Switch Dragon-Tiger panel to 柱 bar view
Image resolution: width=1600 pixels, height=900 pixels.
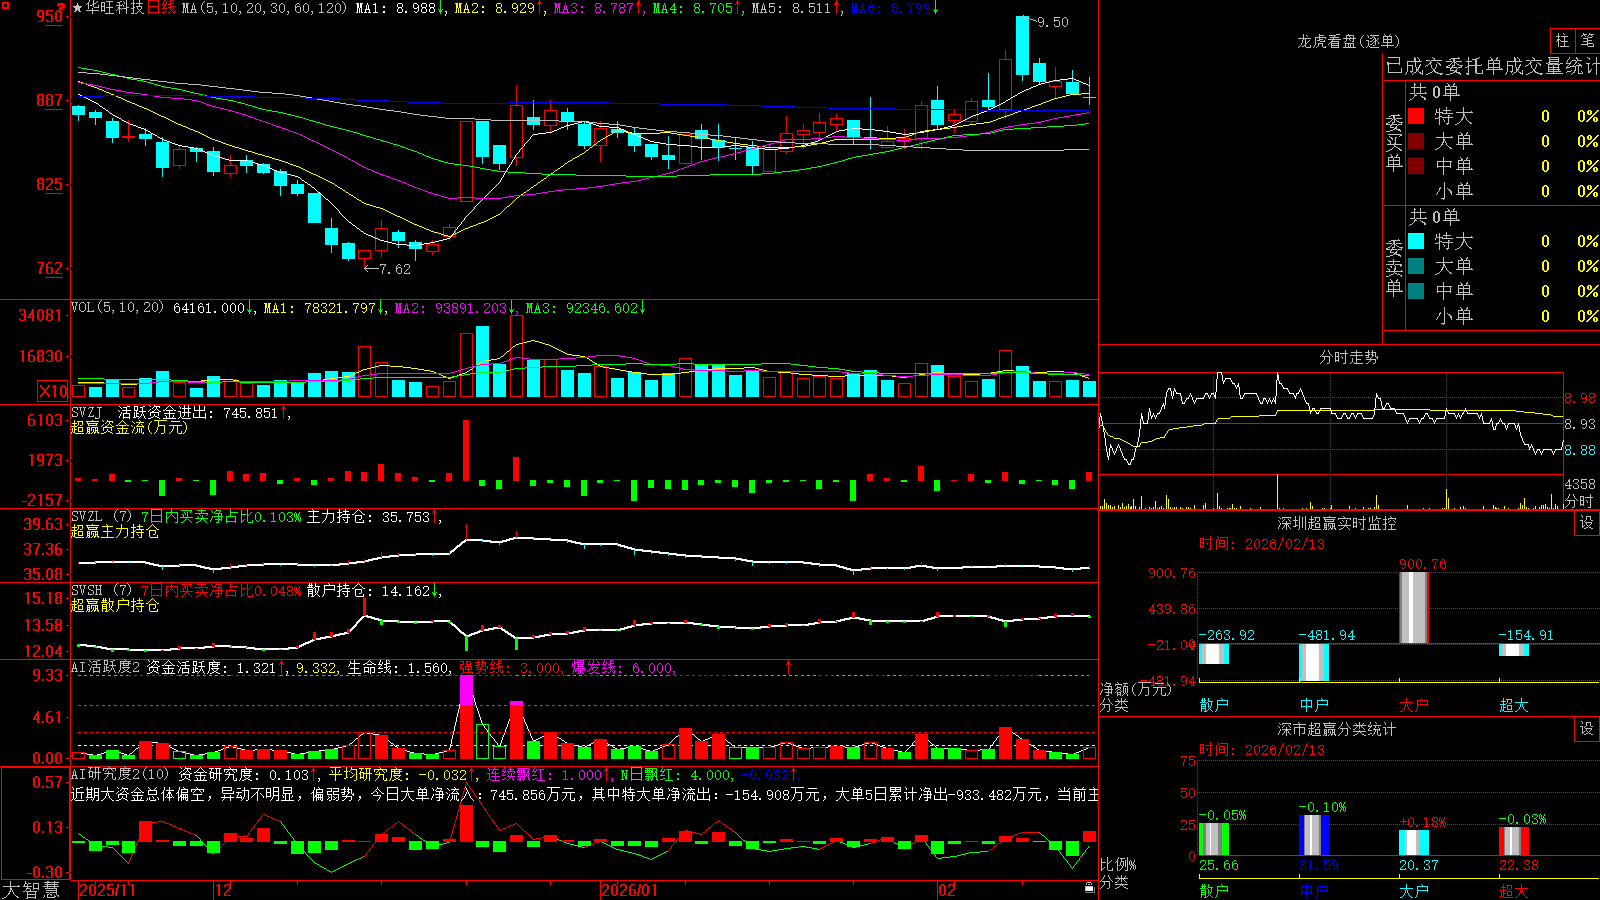1561,41
